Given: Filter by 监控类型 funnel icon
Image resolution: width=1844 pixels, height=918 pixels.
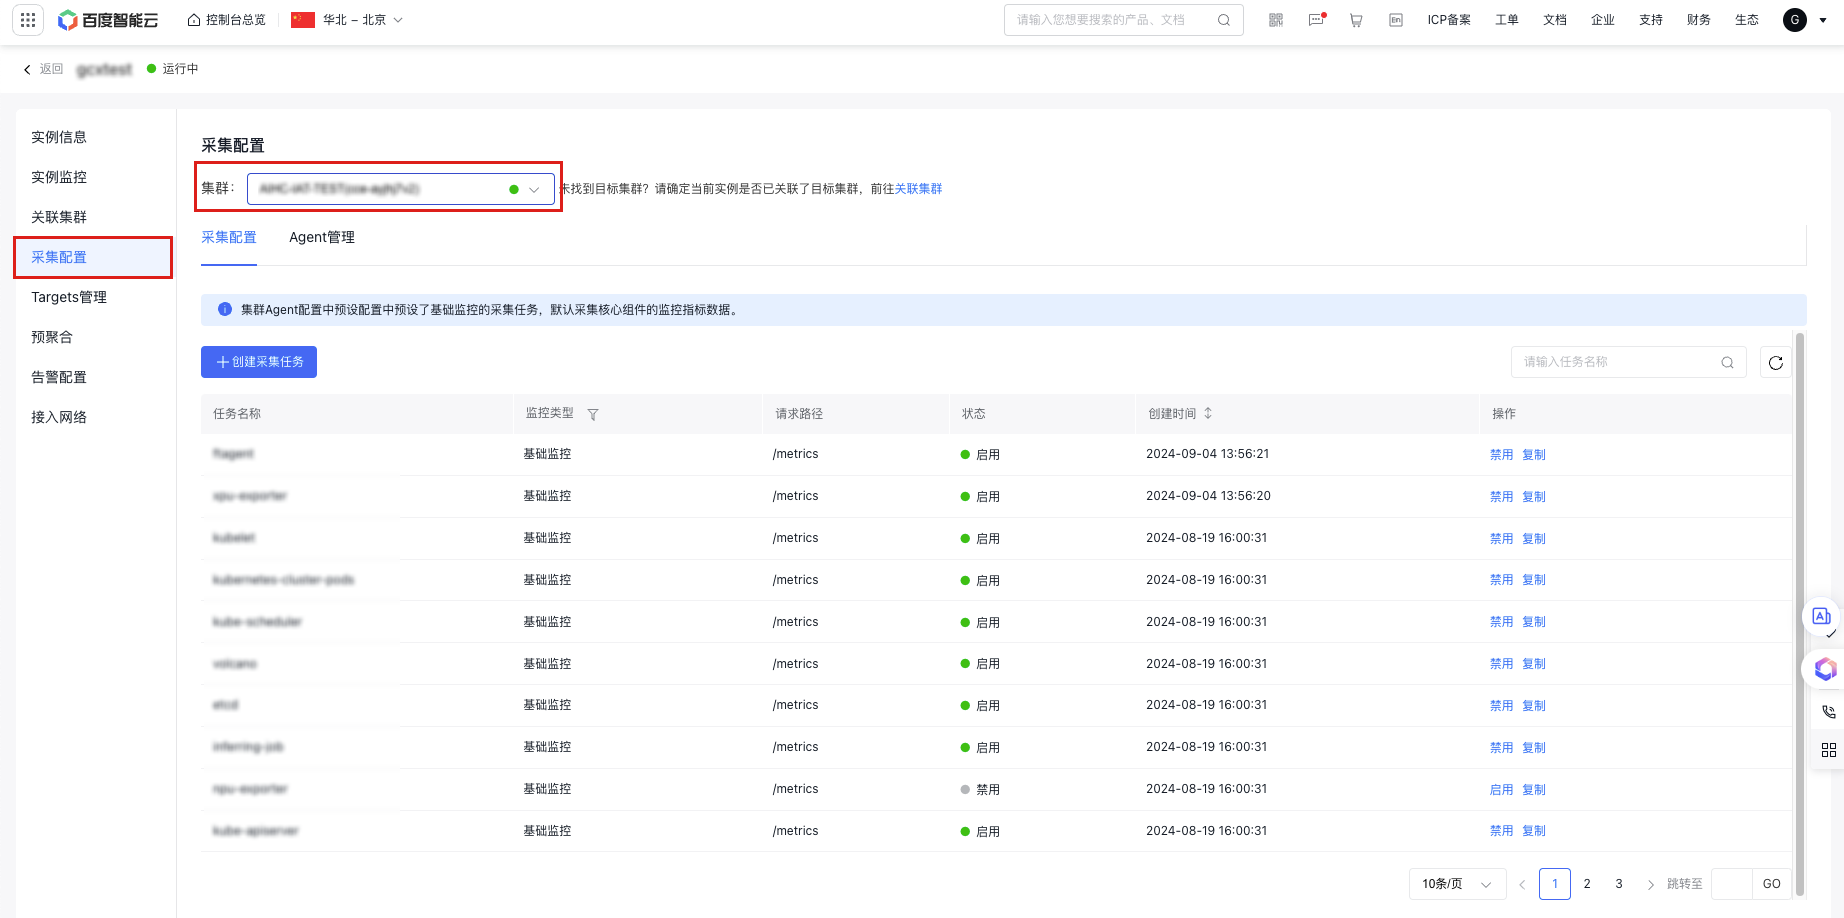Looking at the screenshot, I should pyautogui.click(x=593, y=414).
